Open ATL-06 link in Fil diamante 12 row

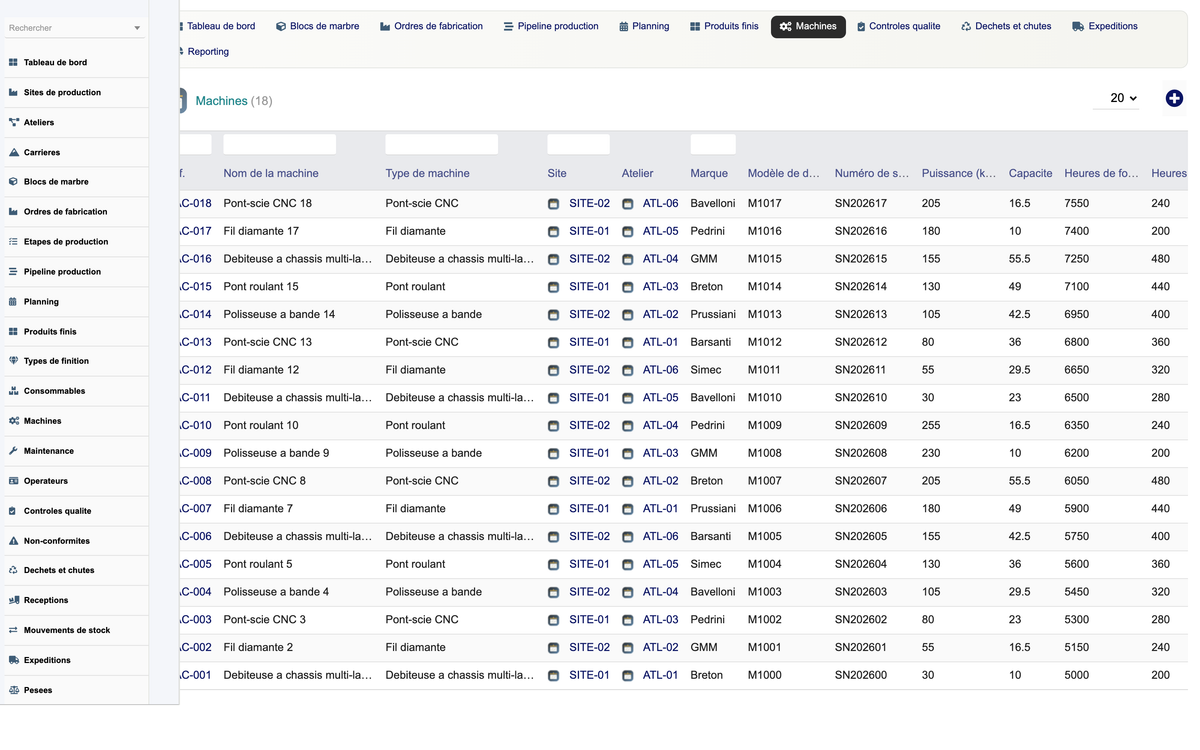[x=660, y=370]
